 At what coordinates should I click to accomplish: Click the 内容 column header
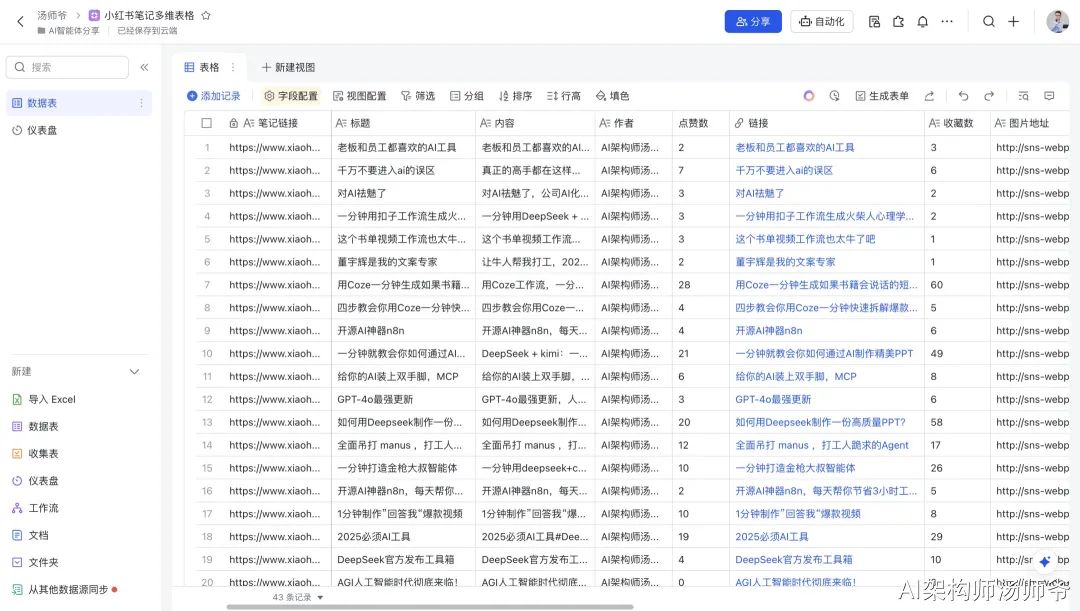coord(535,123)
